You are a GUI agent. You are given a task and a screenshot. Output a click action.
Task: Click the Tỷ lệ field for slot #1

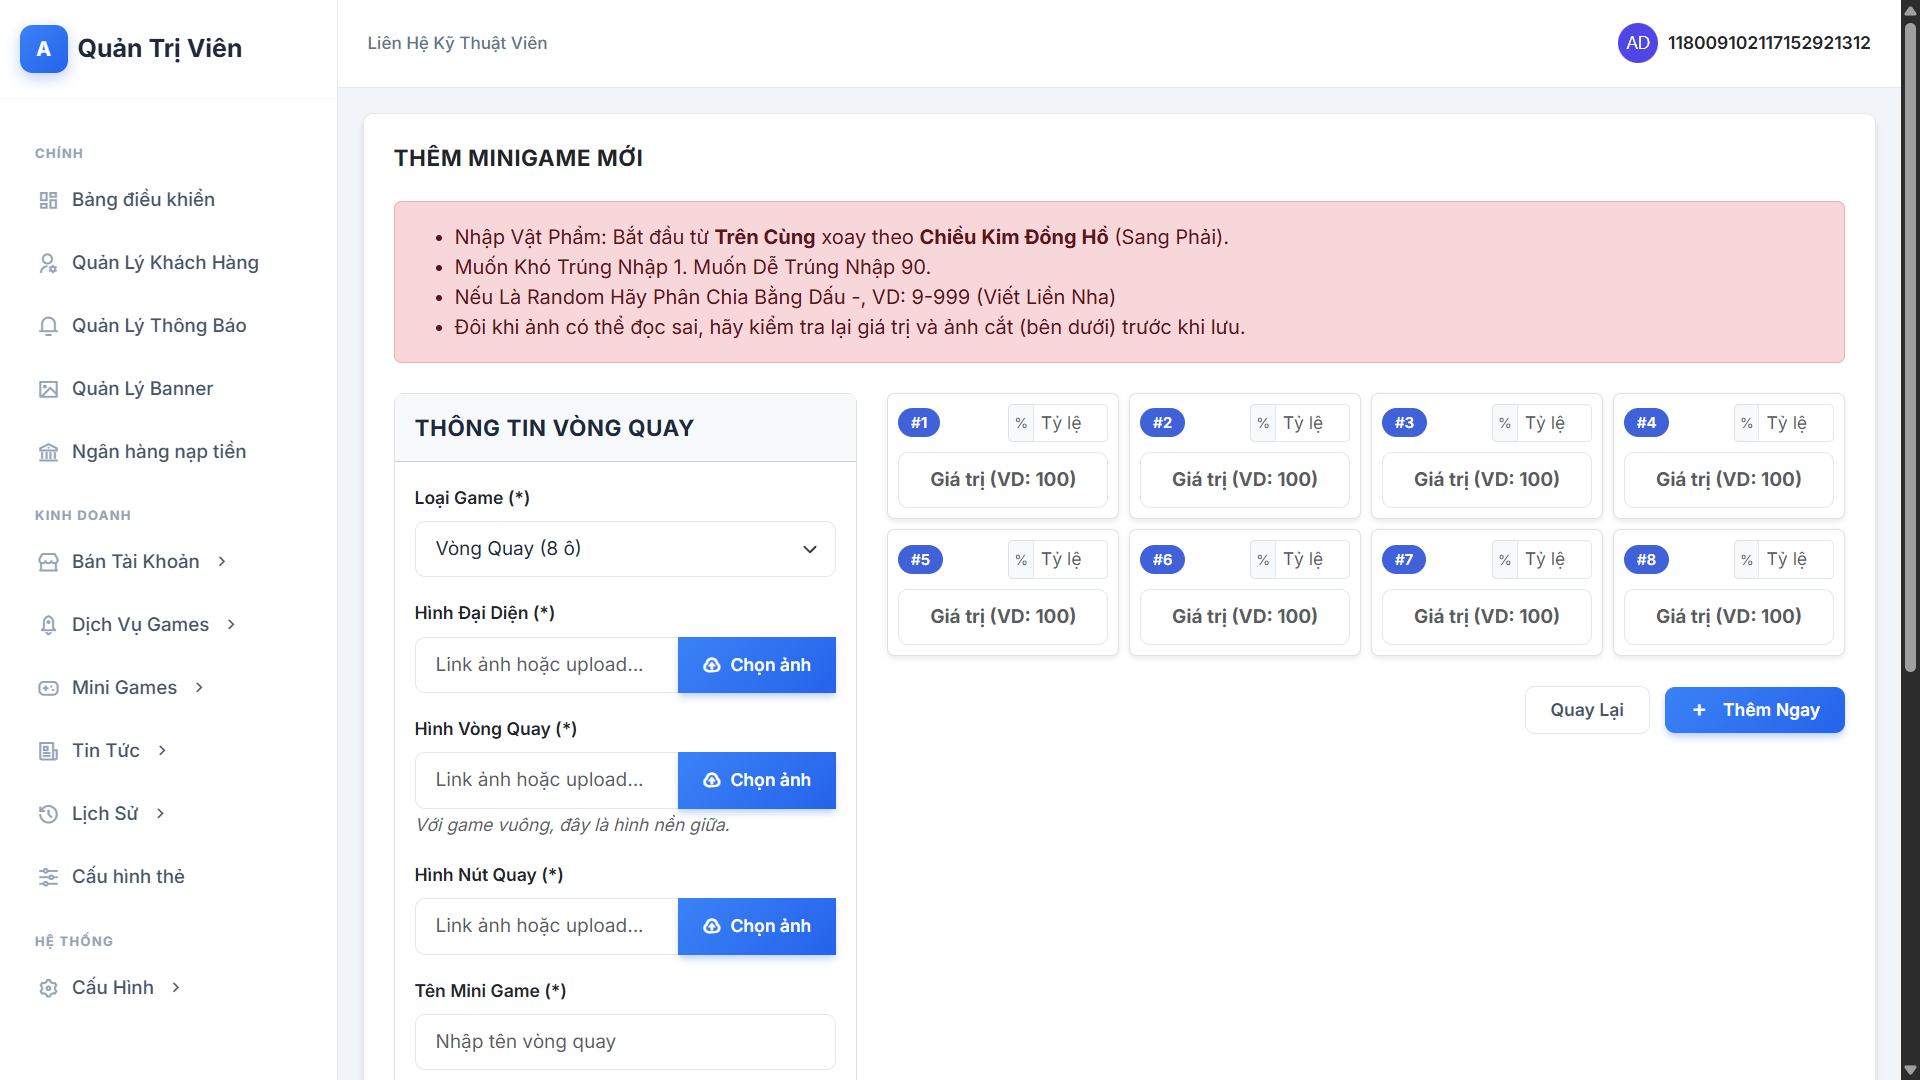pos(1070,423)
